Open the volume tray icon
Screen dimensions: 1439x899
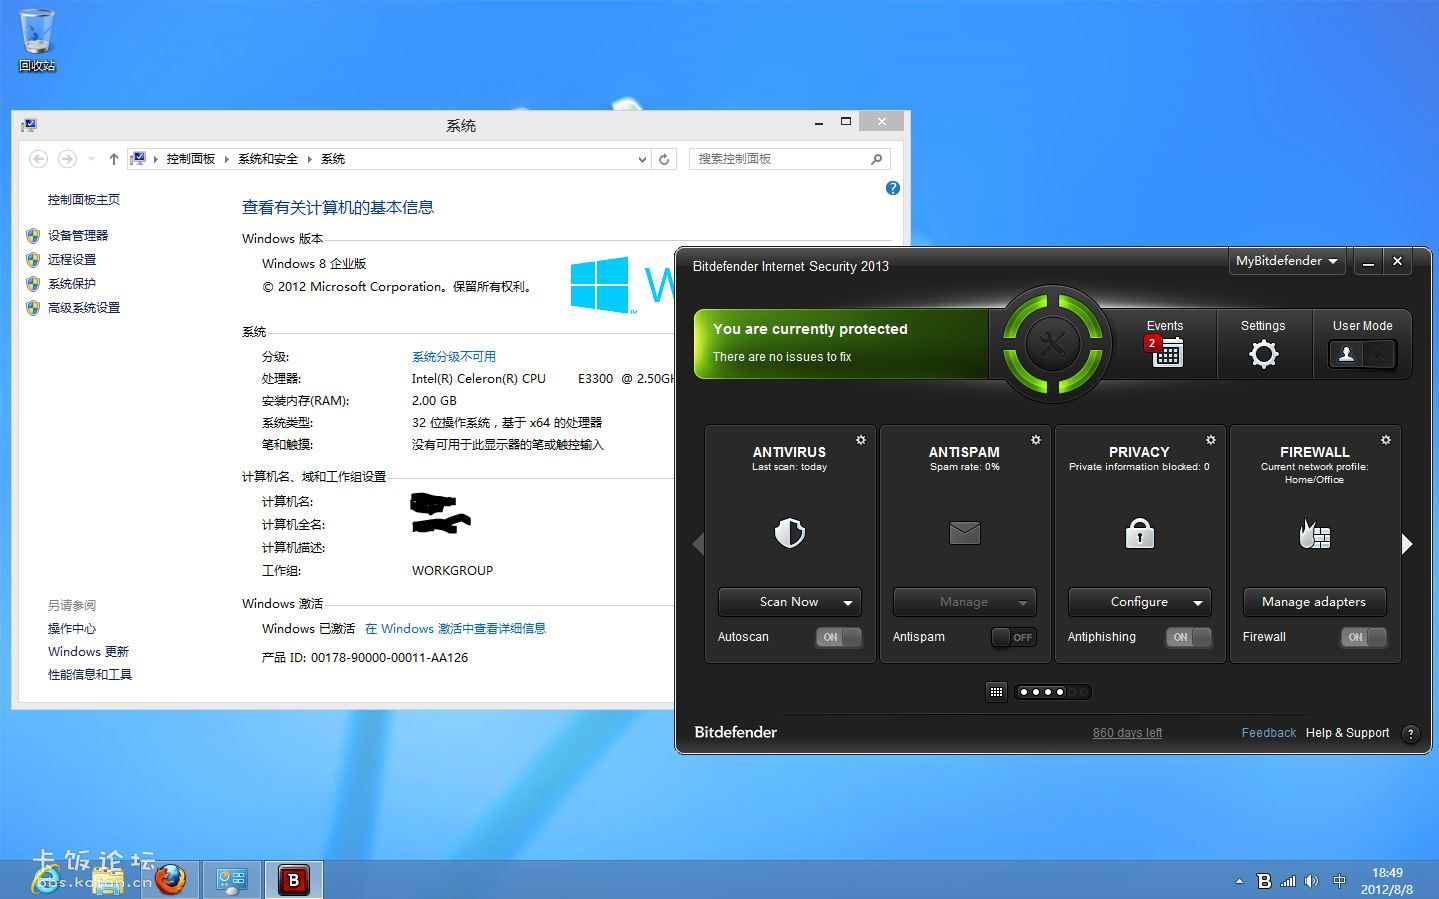[1311, 881]
